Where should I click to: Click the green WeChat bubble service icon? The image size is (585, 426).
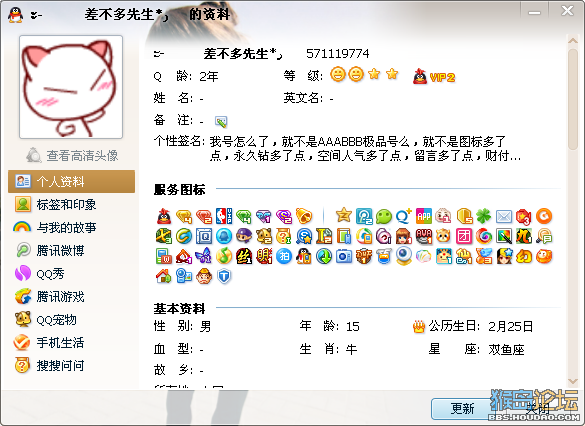(384, 216)
